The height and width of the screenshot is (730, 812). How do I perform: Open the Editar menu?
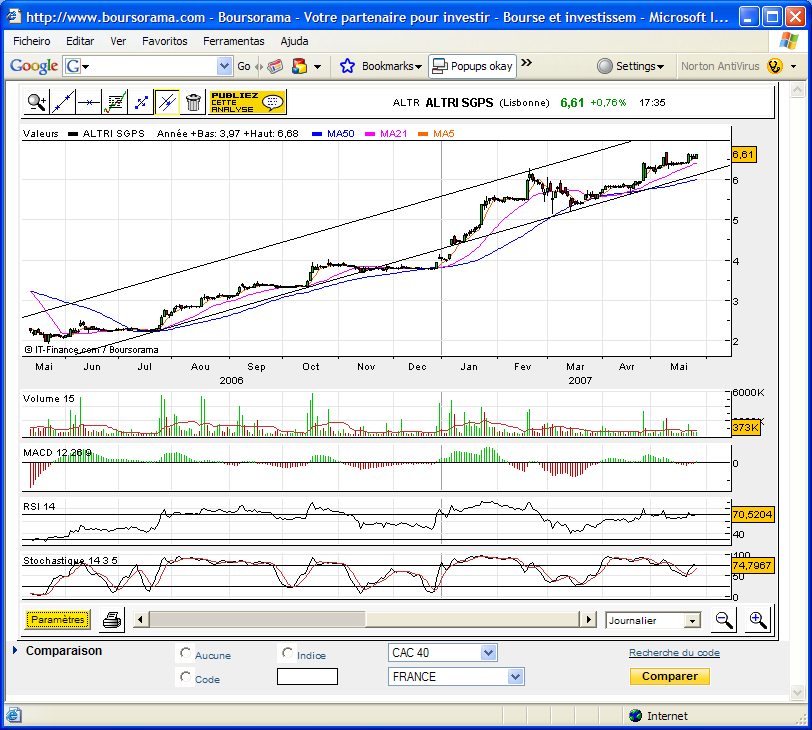(80, 41)
